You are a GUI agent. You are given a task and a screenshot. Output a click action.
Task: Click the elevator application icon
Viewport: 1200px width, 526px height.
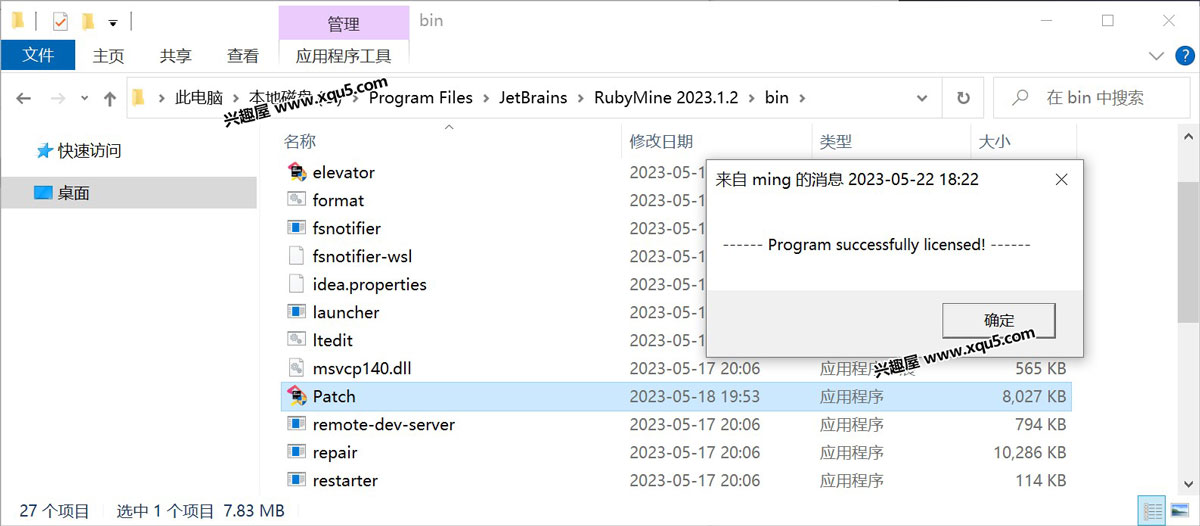click(x=296, y=172)
